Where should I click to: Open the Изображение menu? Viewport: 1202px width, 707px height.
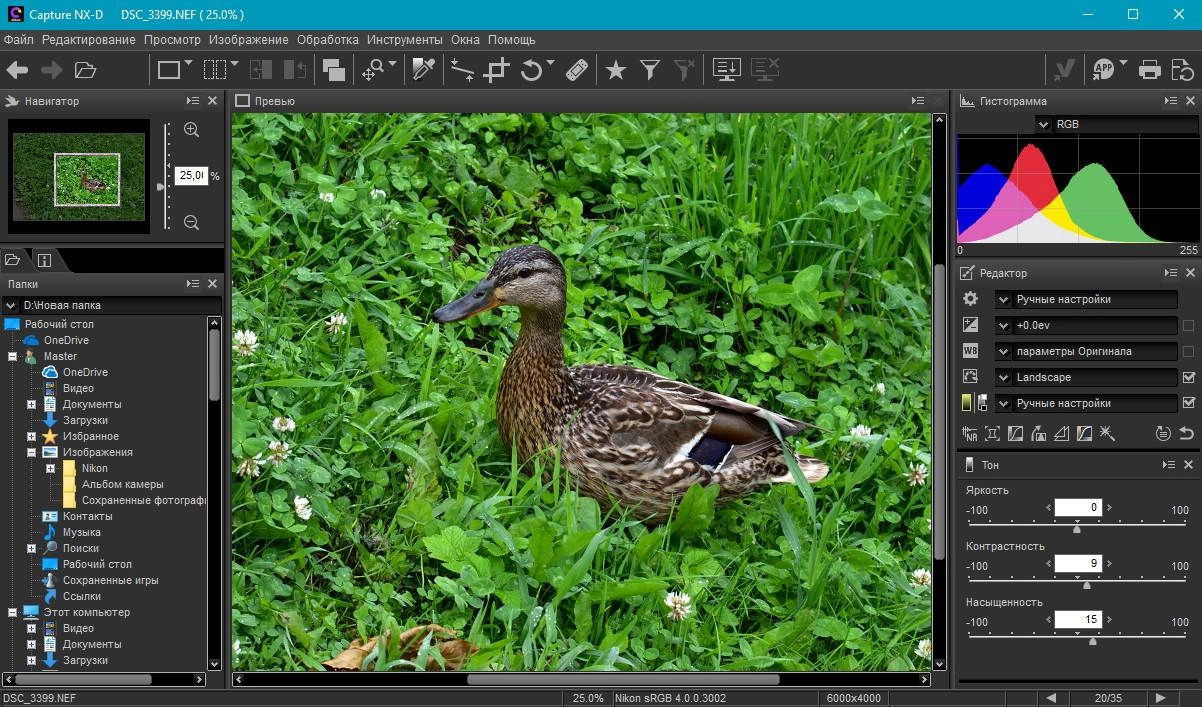[249, 40]
